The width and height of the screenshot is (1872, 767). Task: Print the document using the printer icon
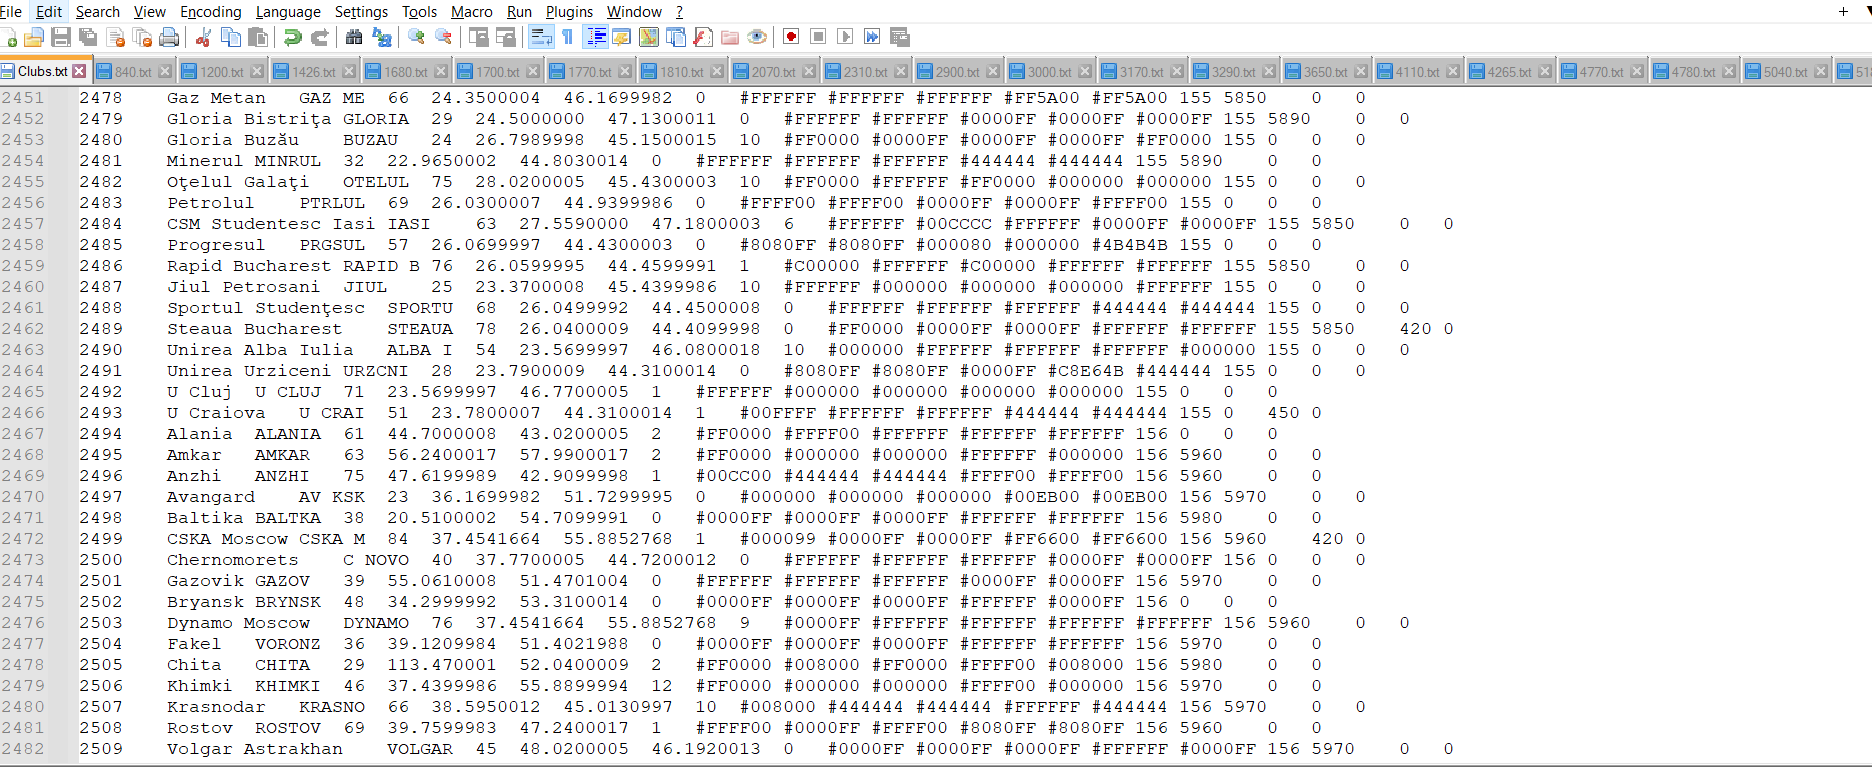coord(169,38)
